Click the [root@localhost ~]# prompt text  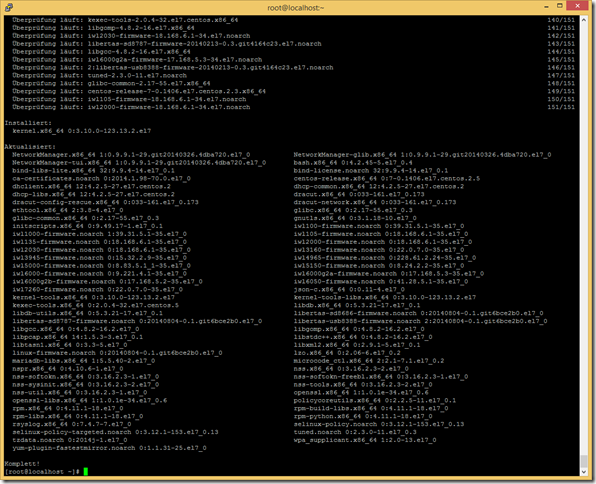coord(42,472)
